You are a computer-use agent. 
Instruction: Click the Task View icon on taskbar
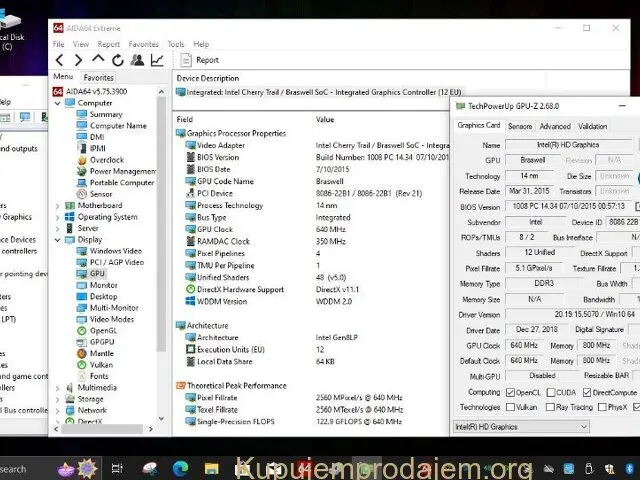click(117, 467)
